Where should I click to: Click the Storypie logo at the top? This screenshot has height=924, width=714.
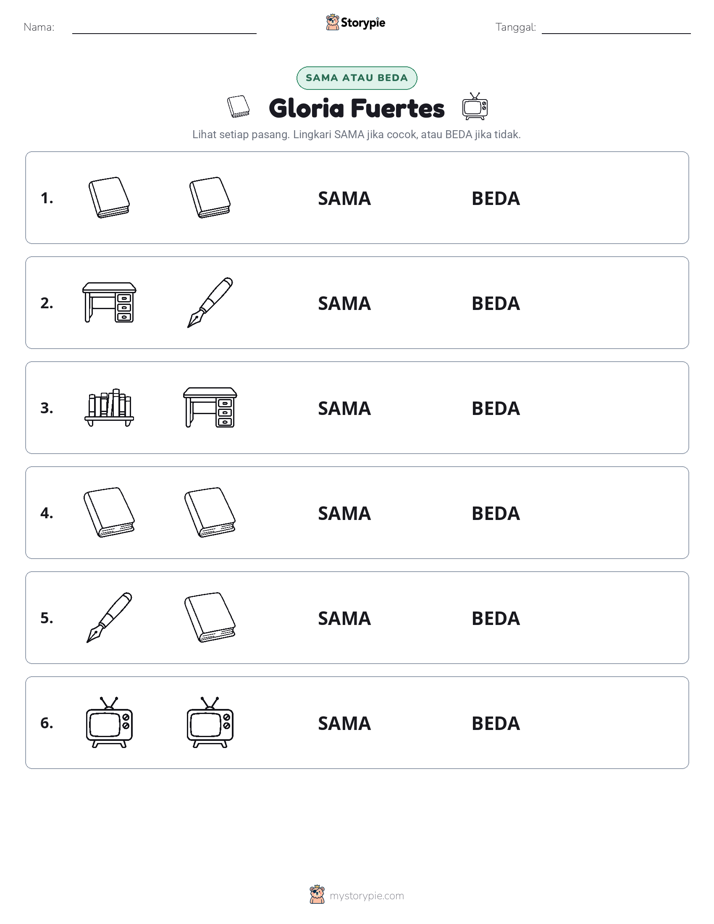tap(355, 22)
